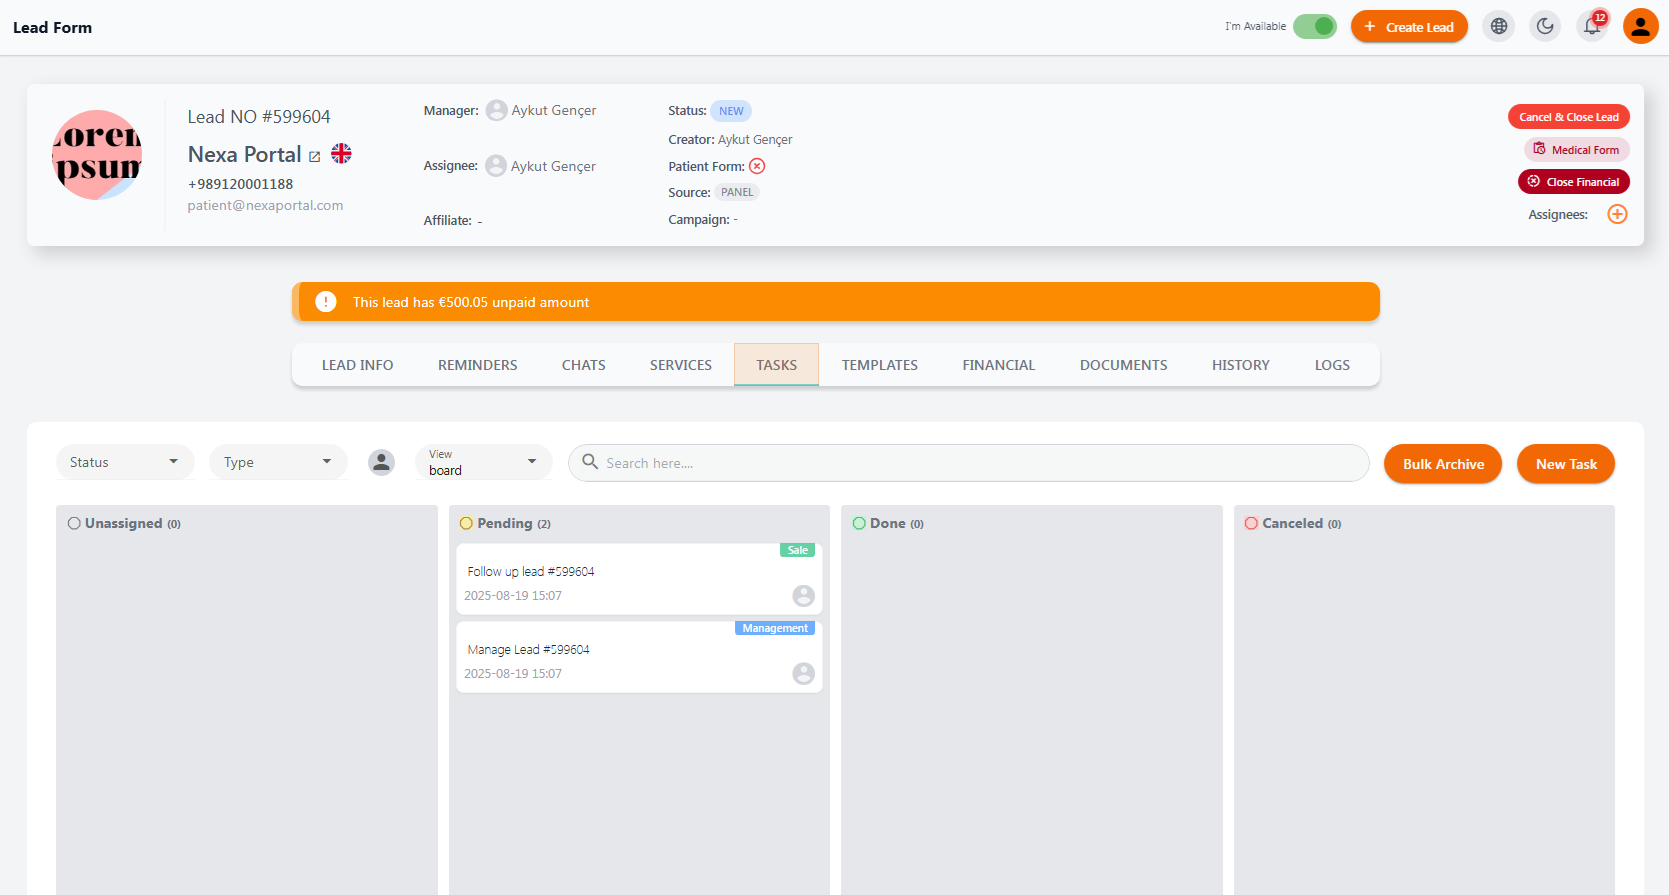Open the DOCUMENTS tab
Image resolution: width=1669 pixels, height=895 pixels.
(x=1124, y=365)
